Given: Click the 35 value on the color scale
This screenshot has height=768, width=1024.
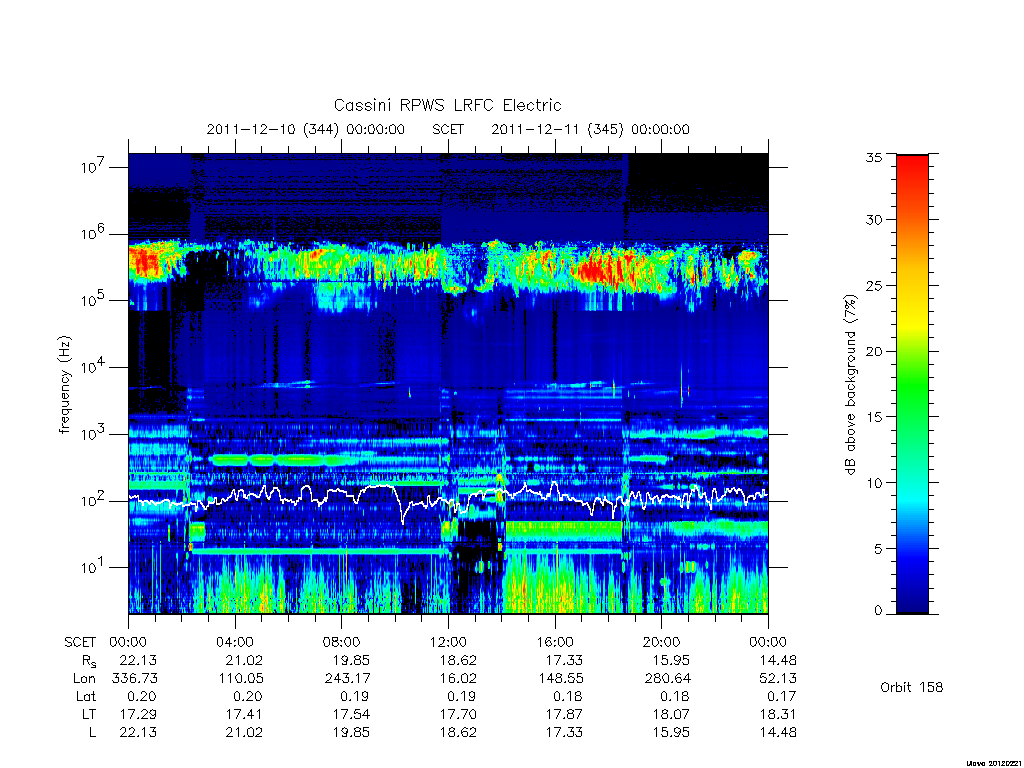Looking at the screenshot, I should point(873,157).
